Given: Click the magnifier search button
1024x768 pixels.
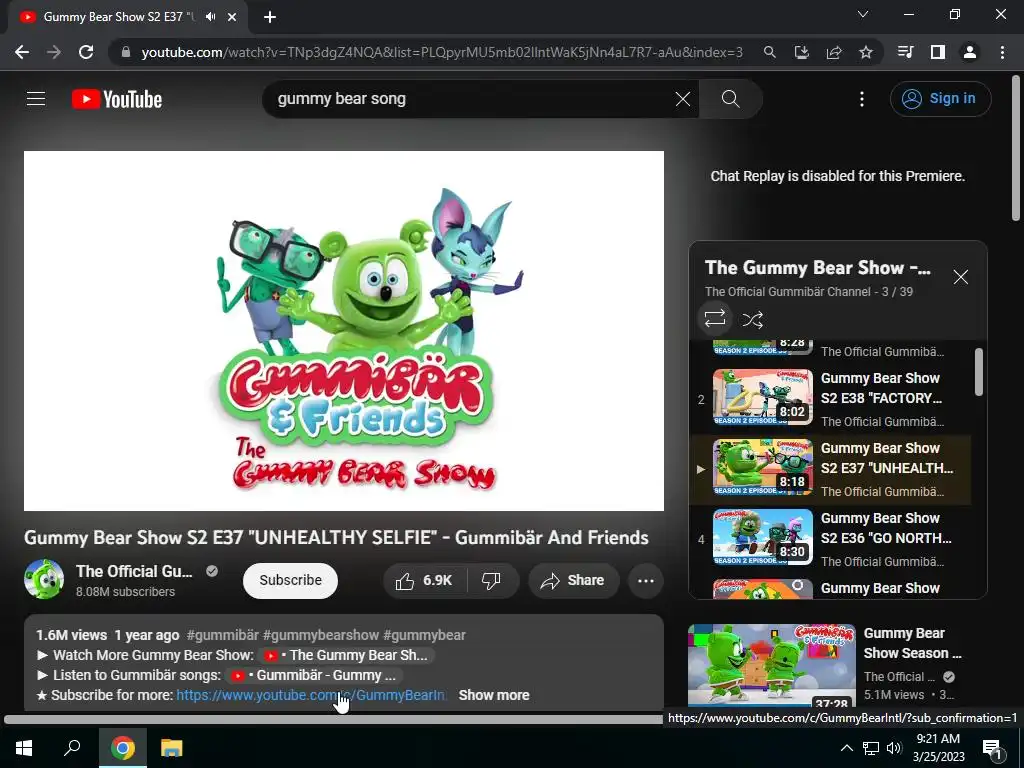Looking at the screenshot, I should click(x=730, y=99).
